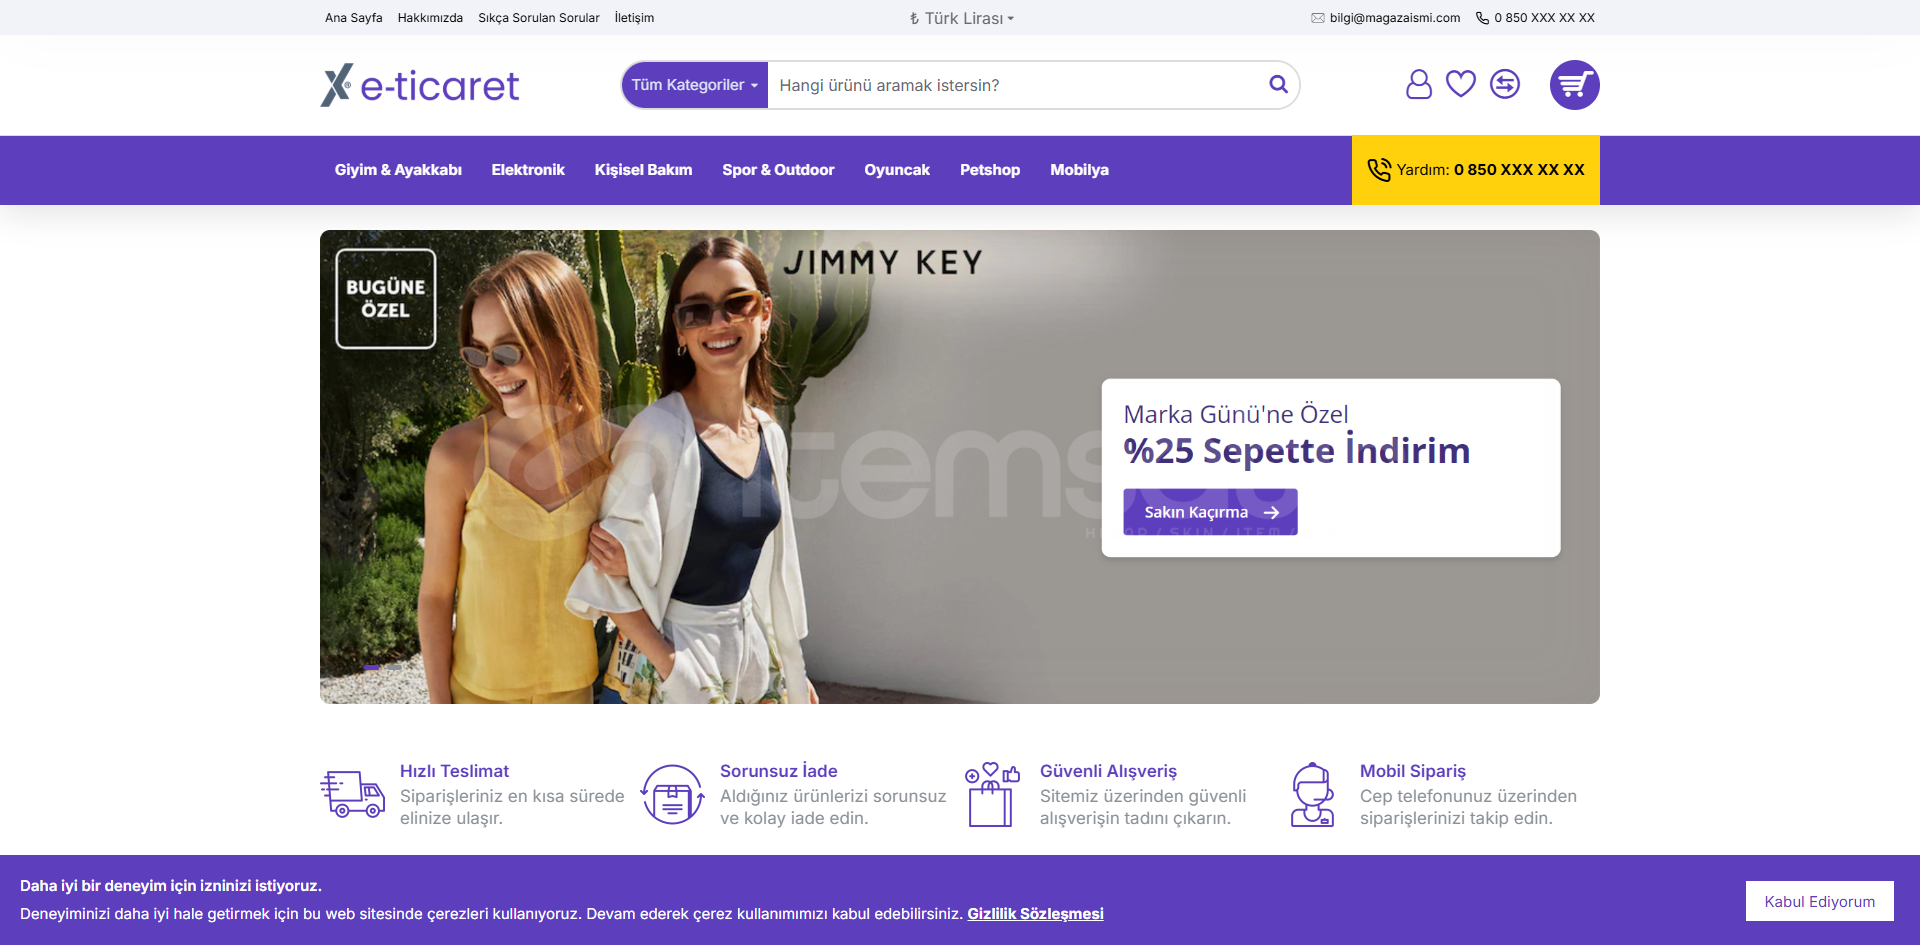Open the shopping cart icon

pos(1574,85)
